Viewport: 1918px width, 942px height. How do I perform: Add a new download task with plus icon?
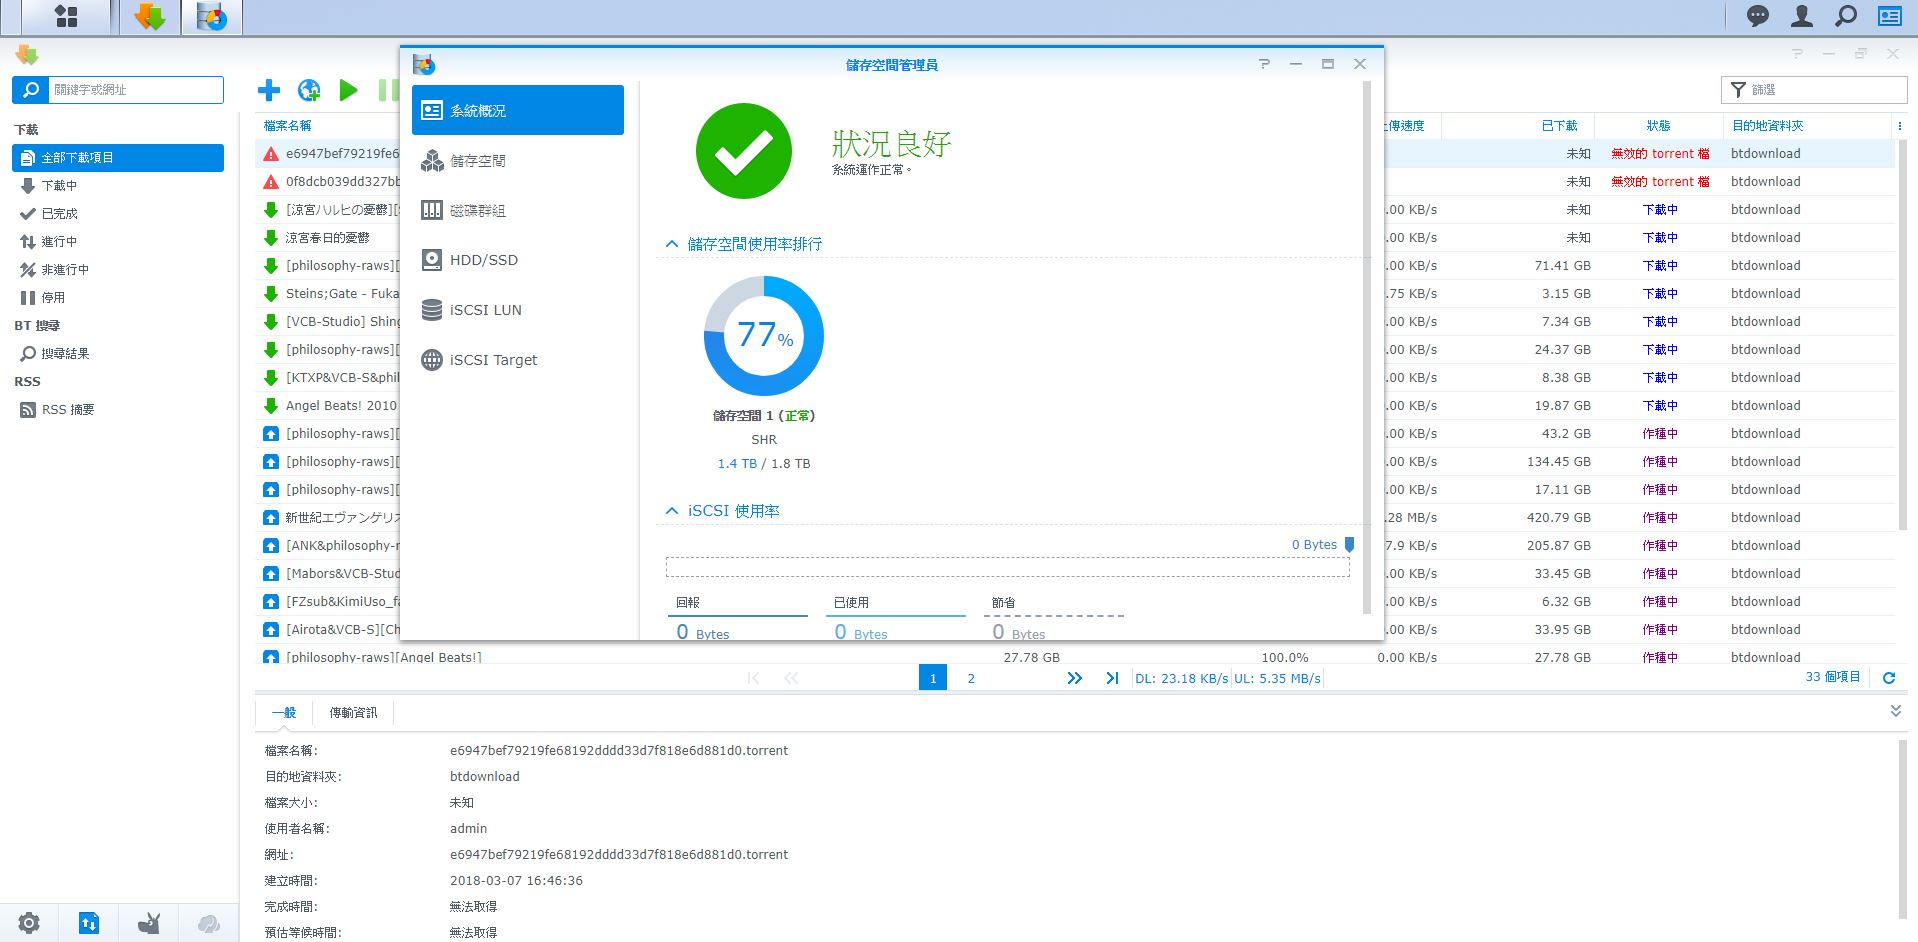(x=269, y=90)
